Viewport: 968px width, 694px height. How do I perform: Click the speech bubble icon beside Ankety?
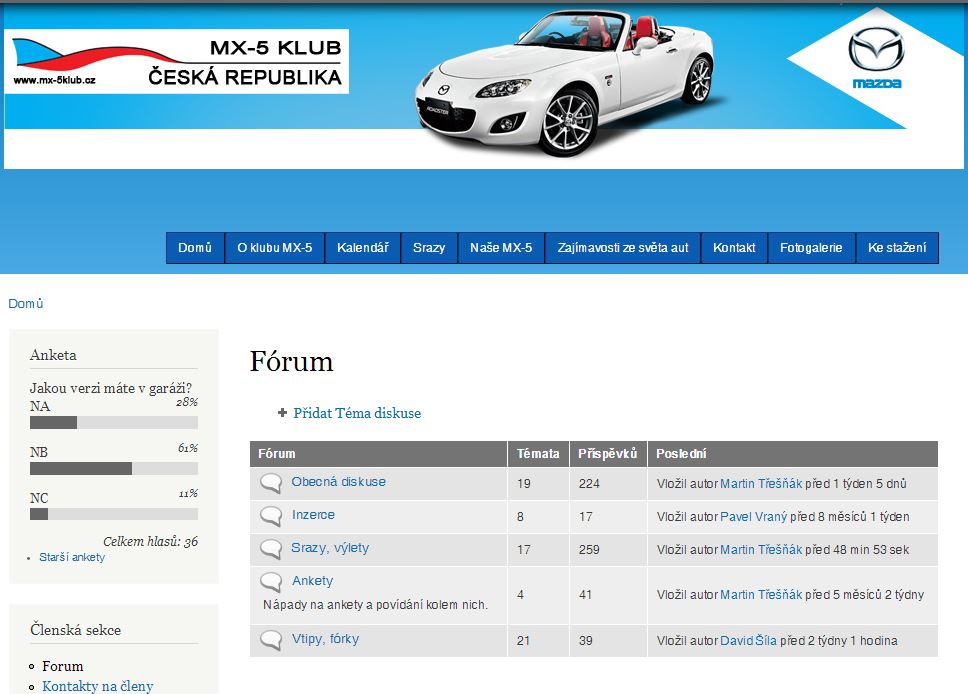pos(270,582)
